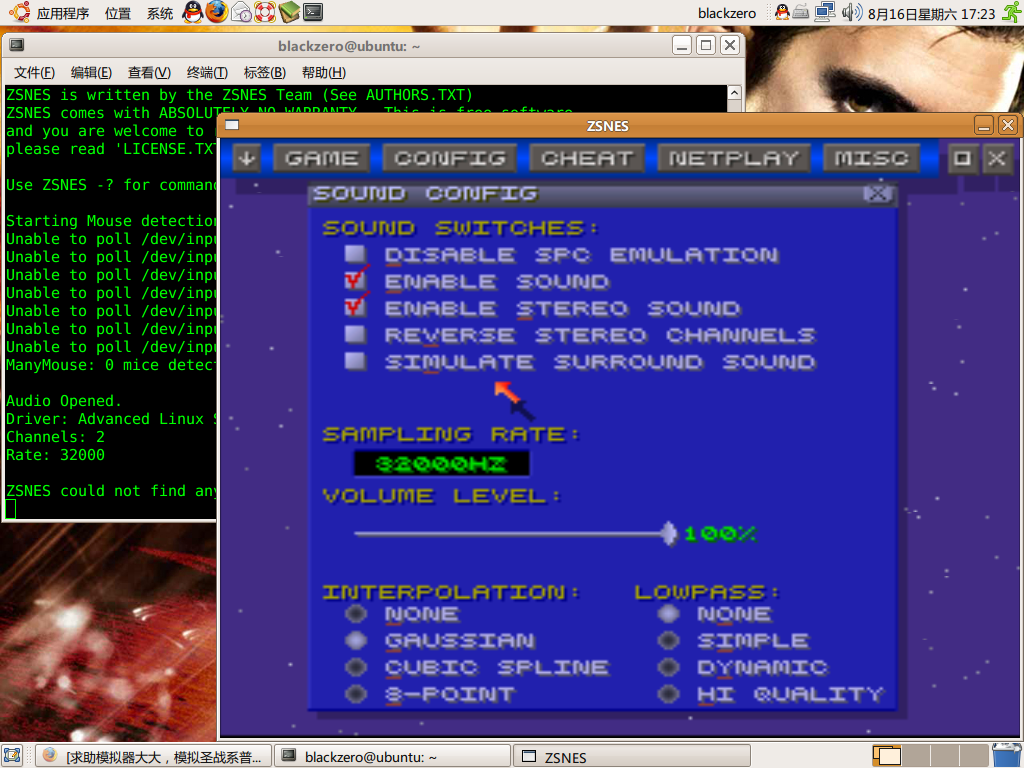Open the 编辑(E) menu in the terminal
1024x768 pixels.
(x=91, y=72)
